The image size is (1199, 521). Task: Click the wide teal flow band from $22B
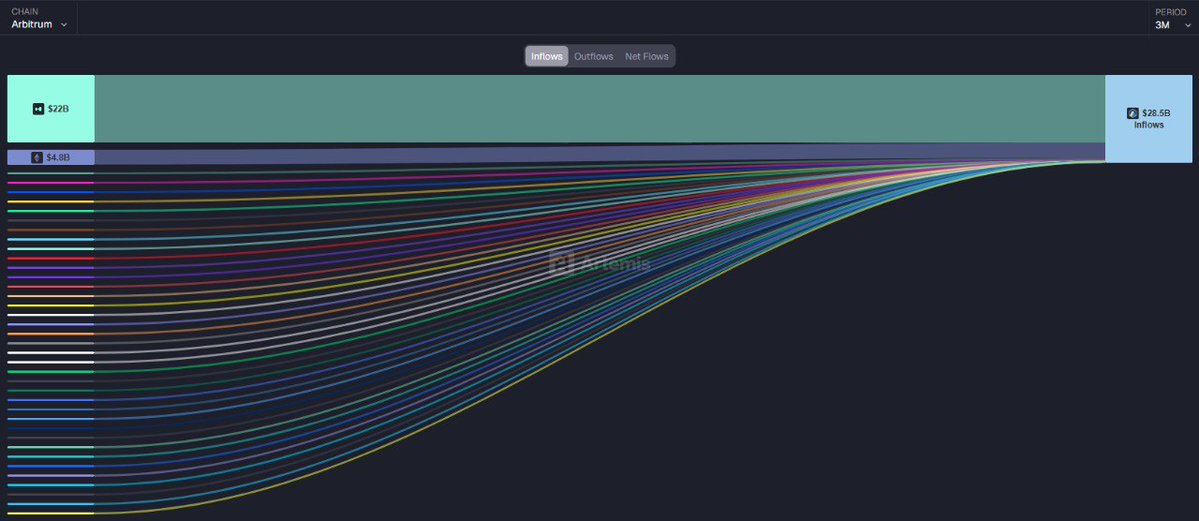600,108
